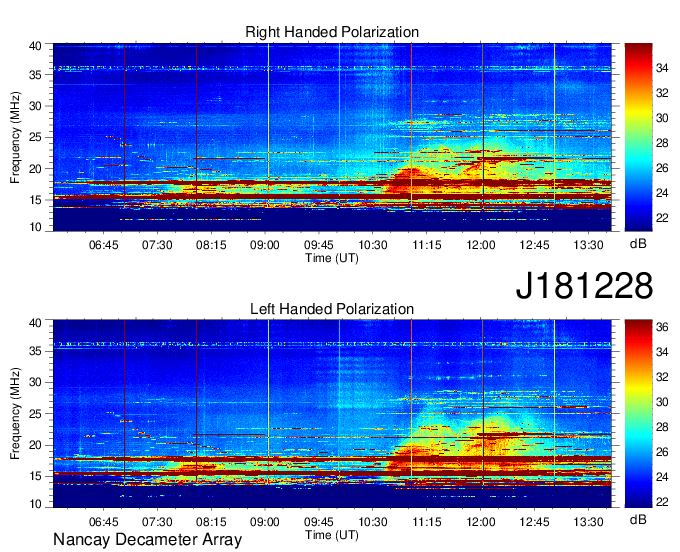Click the 10 MHz tick on the Left Handed plot
Screen dimensions: 680x552
pos(36,503)
